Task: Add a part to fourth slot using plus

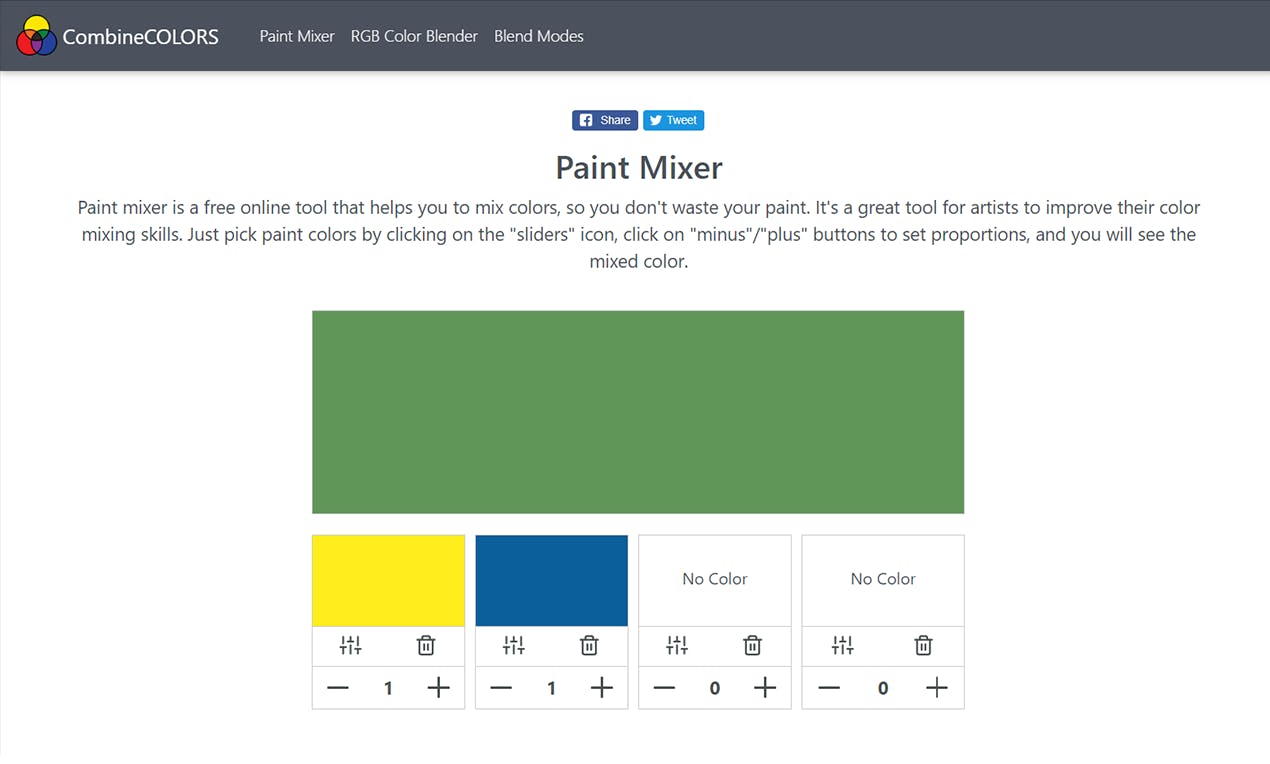Action: (936, 688)
